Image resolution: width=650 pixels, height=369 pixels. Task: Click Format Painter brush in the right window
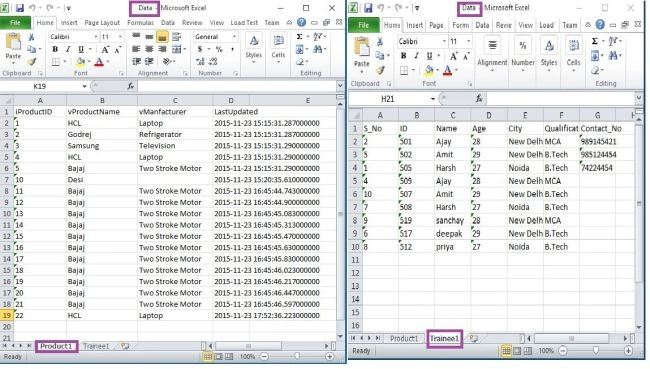[380, 70]
